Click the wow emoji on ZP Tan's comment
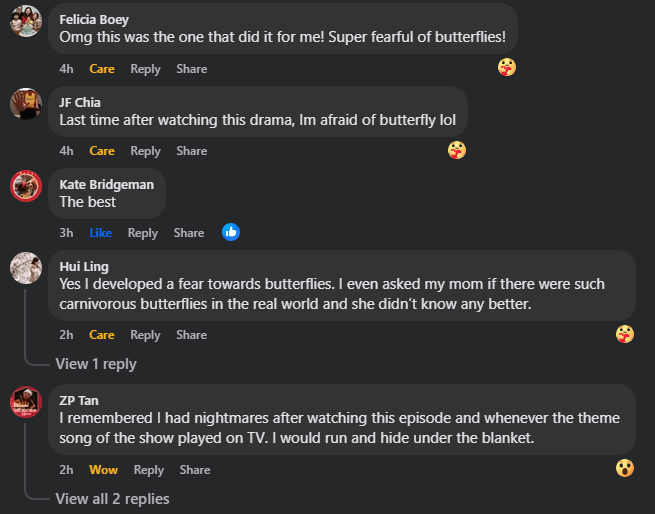The height and width of the screenshot is (514, 655). coord(625,468)
